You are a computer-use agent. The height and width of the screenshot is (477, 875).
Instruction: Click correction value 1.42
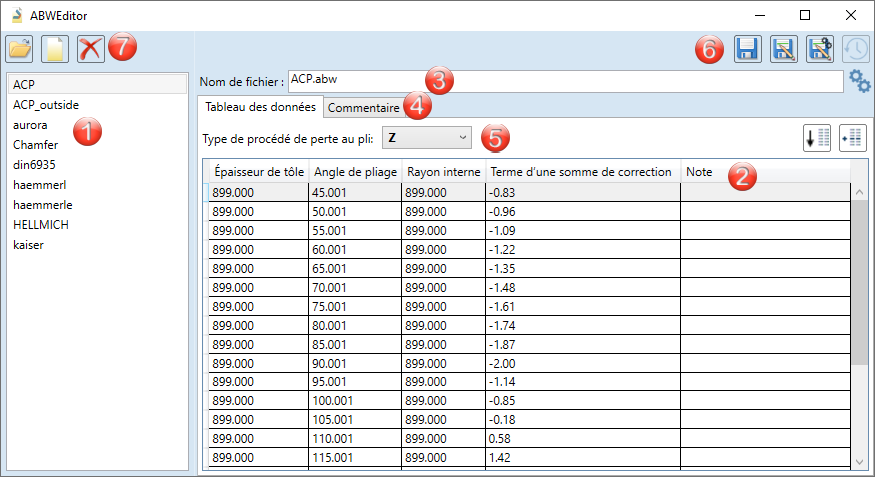coord(583,457)
